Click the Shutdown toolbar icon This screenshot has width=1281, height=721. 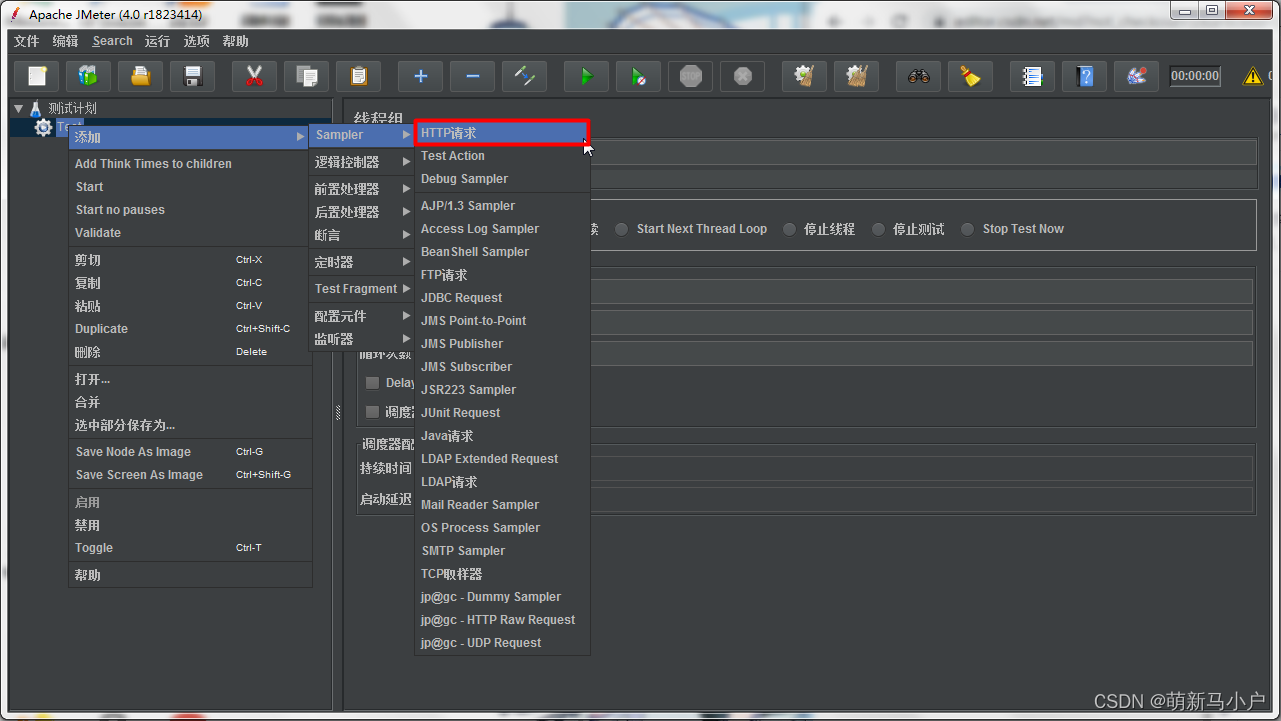(x=742, y=76)
